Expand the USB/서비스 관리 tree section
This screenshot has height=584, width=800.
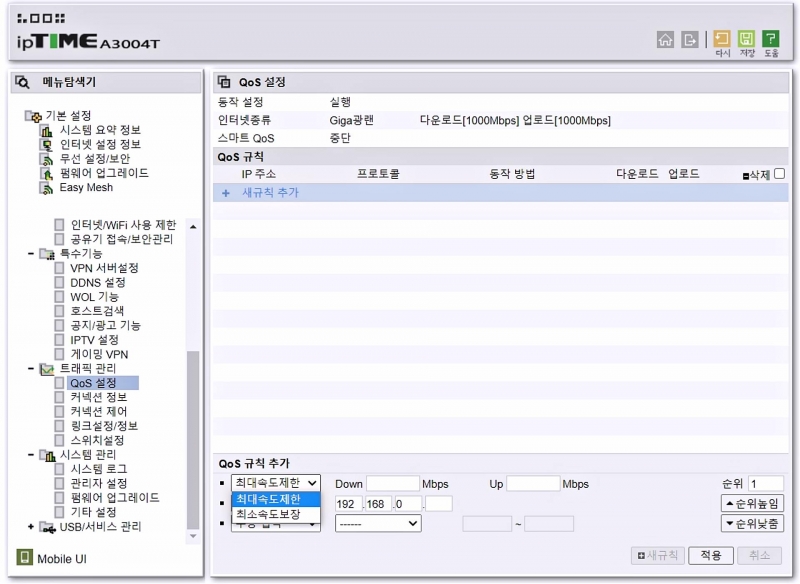31,527
